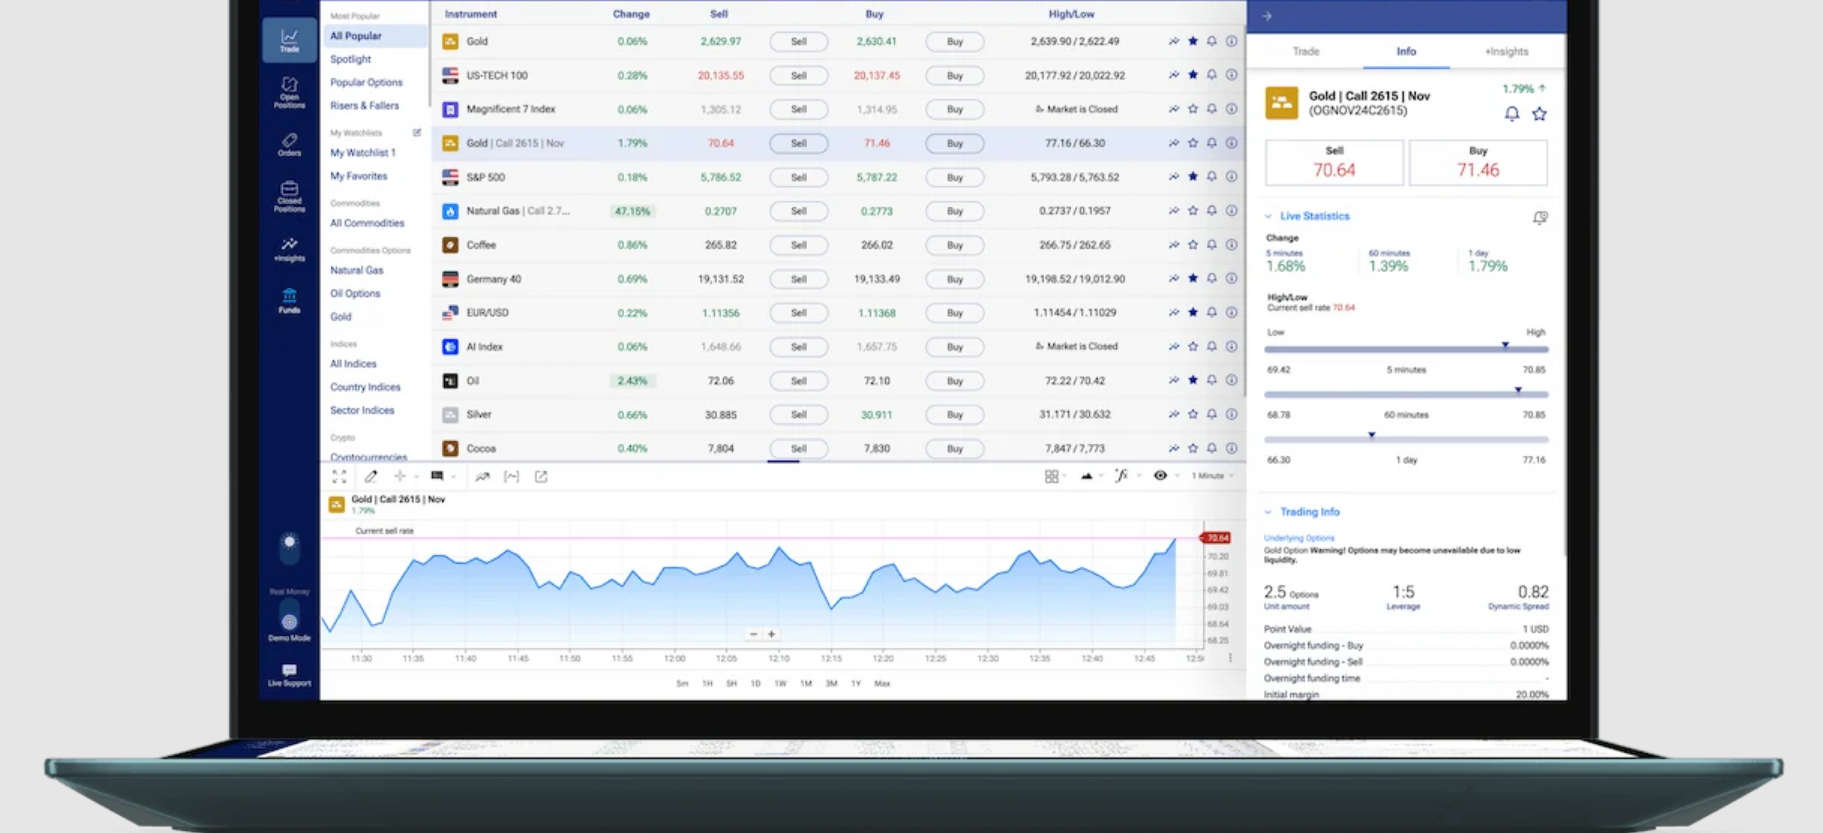Collapse the Live Statistics section

[1269, 216]
